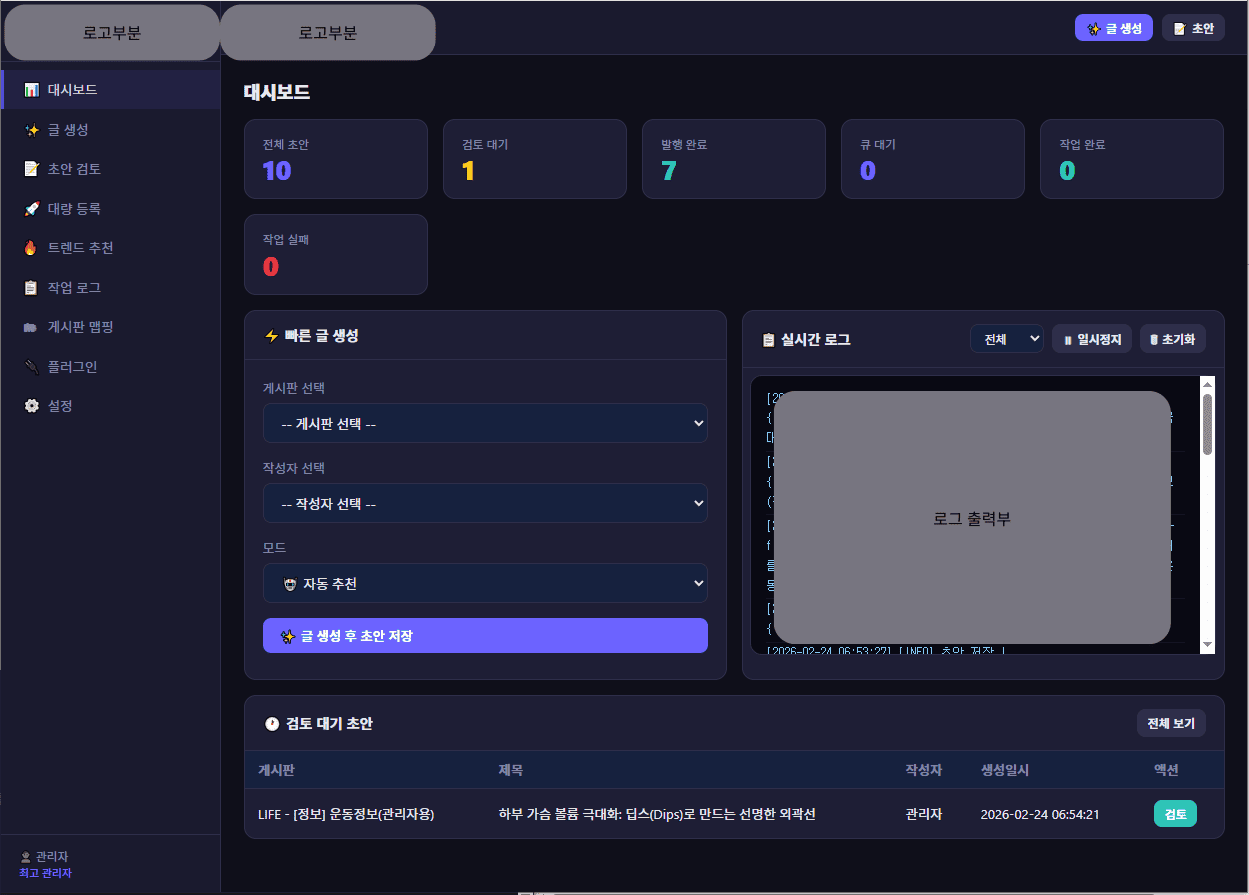1249x895 pixels.
Task: Open 설정 using the gear icon
Action: click(x=34, y=405)
